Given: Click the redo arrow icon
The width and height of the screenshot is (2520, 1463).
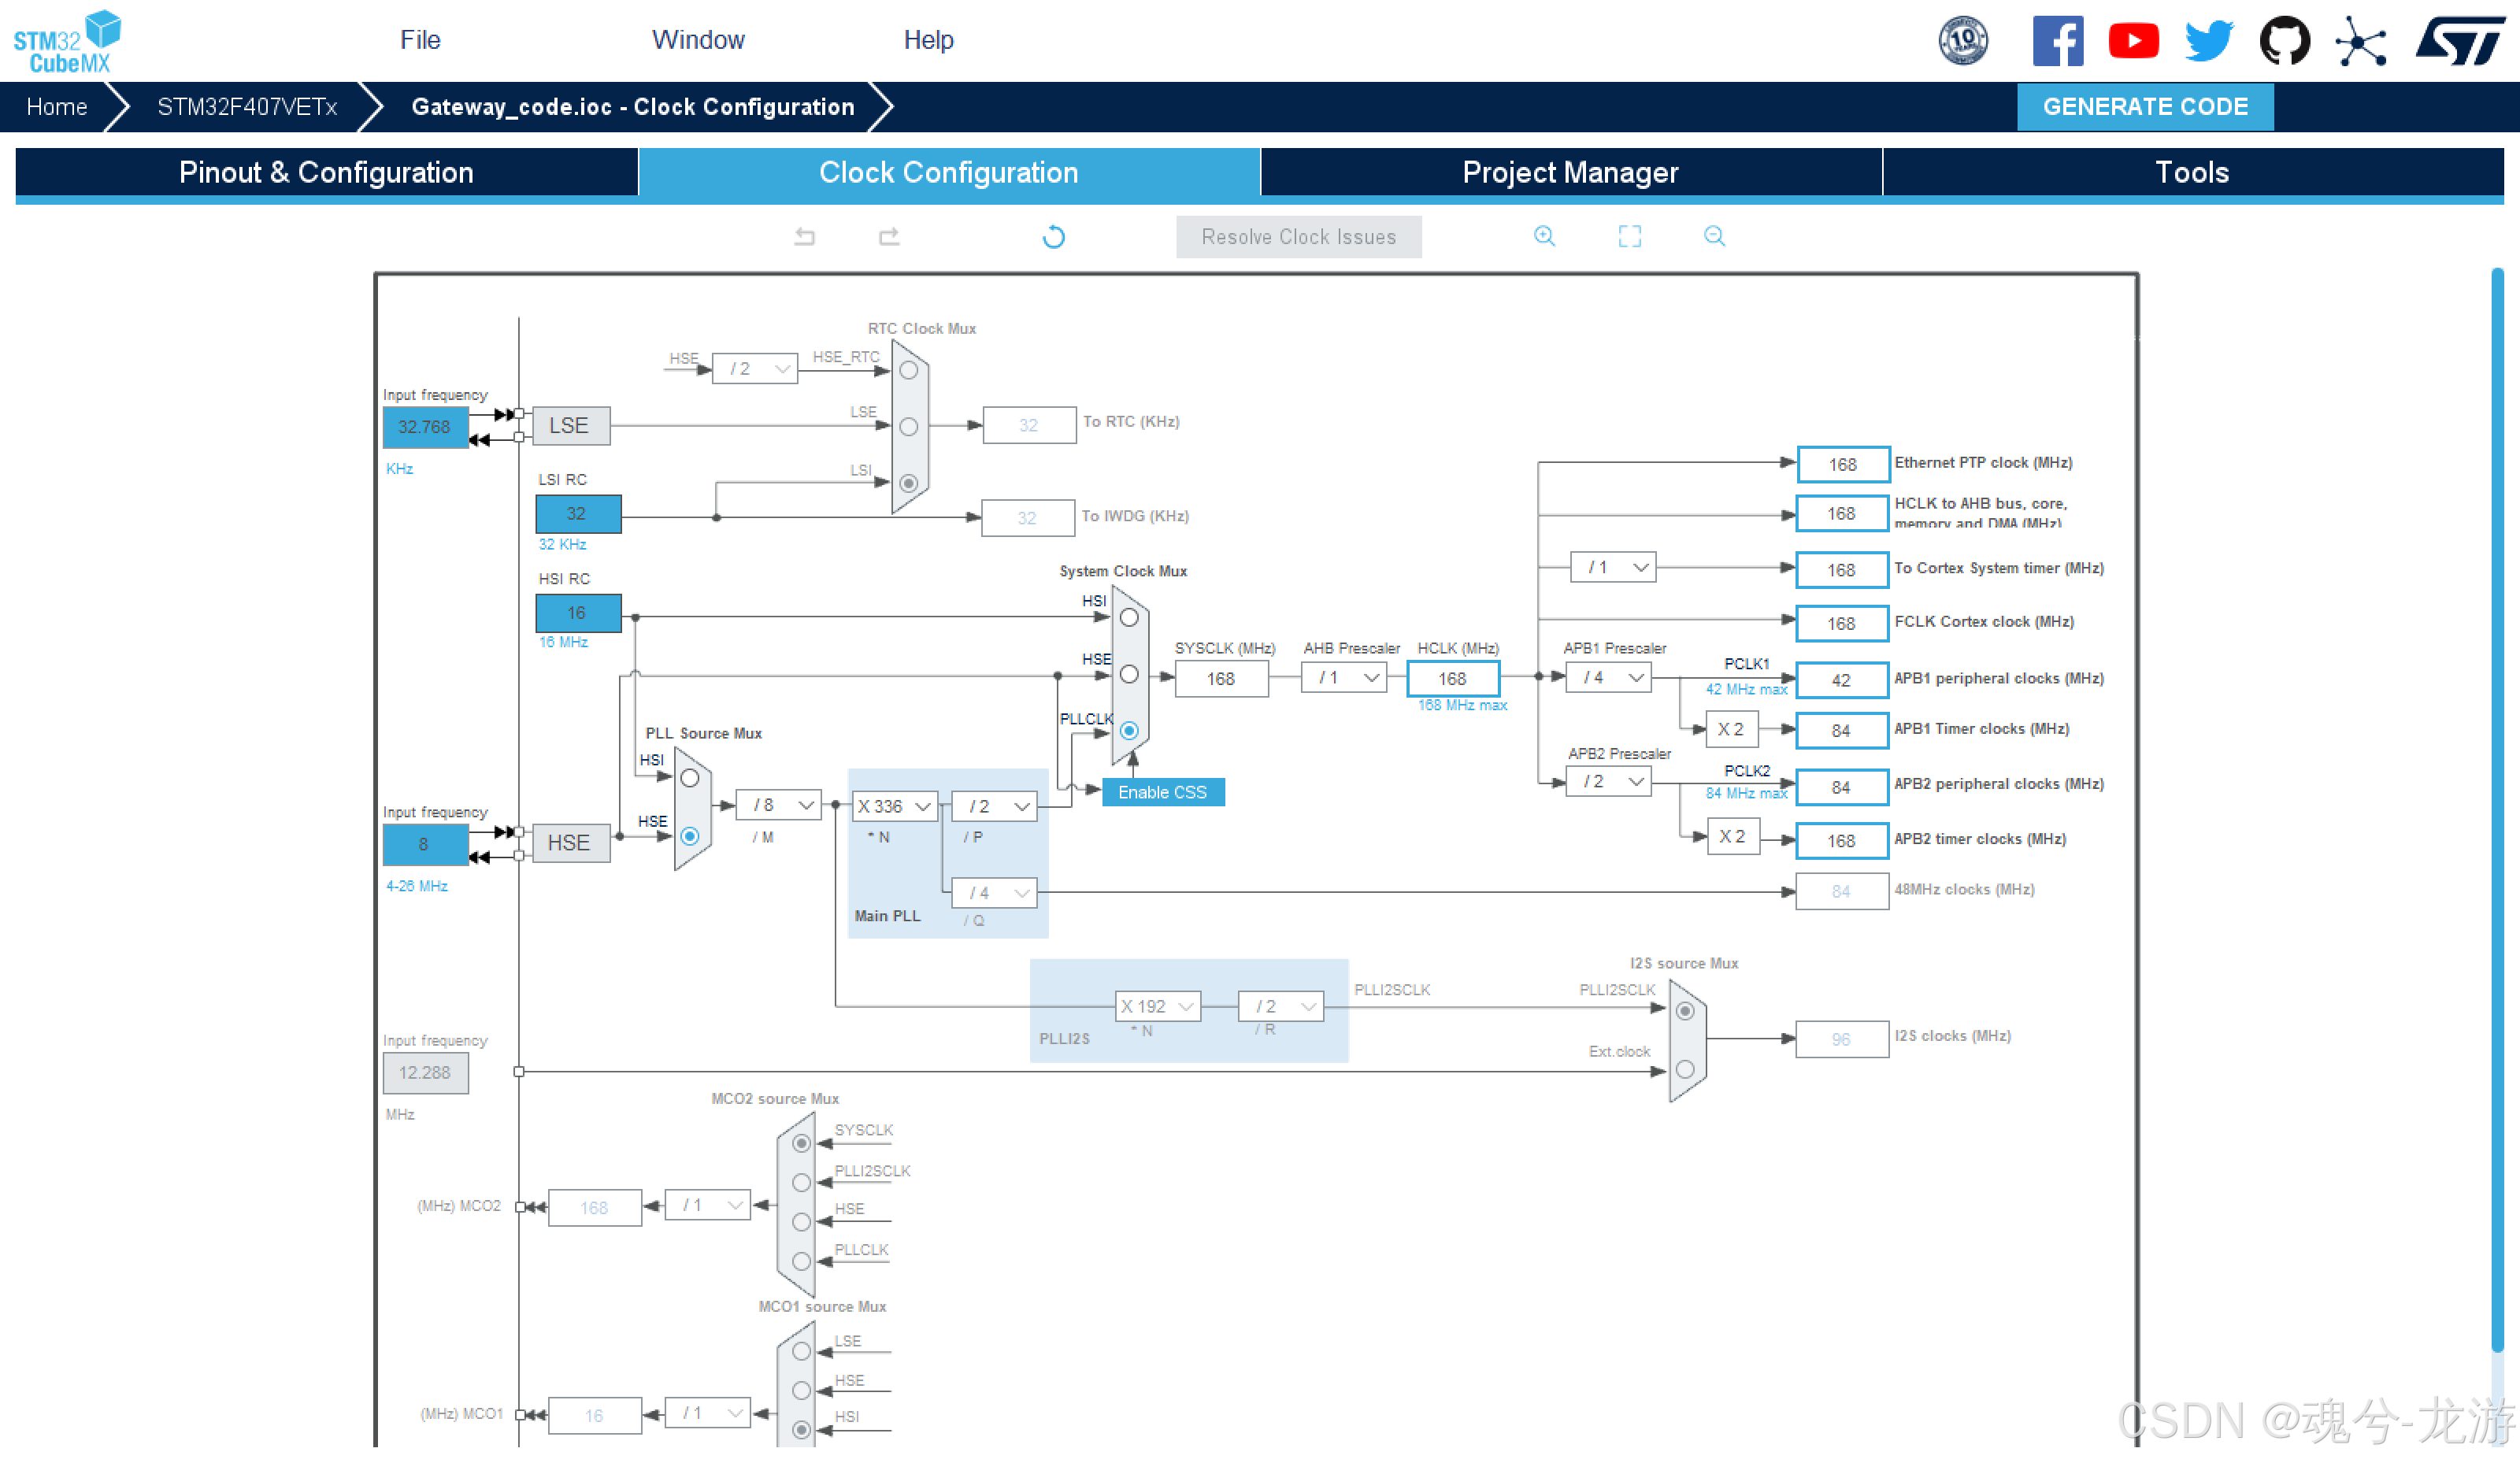Looking at the screenshot, I should tap(889, 237).
